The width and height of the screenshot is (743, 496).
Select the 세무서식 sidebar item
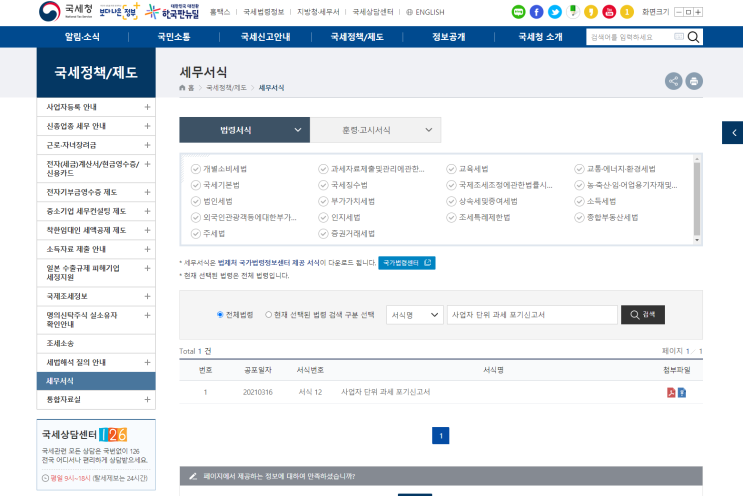tap(96, 381)
